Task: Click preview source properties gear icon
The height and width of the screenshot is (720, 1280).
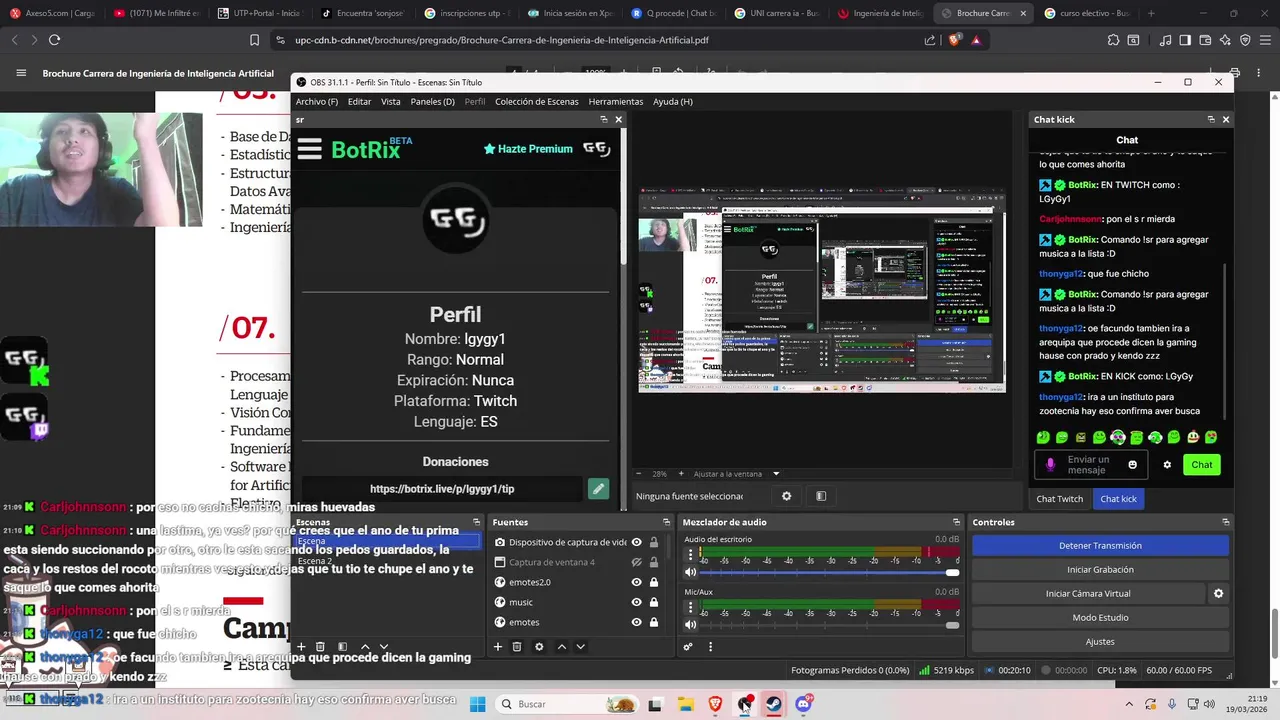Action: point(787,496)
